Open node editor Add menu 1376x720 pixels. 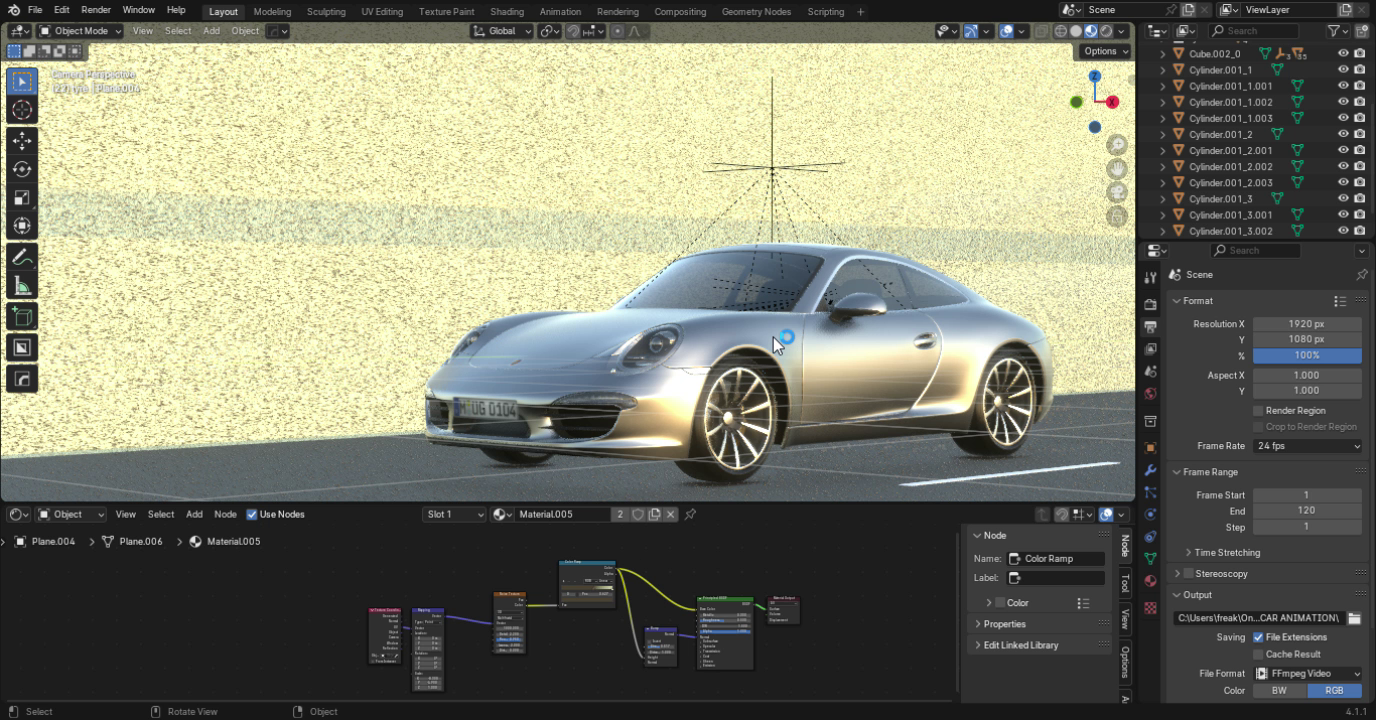click(194, 514)
